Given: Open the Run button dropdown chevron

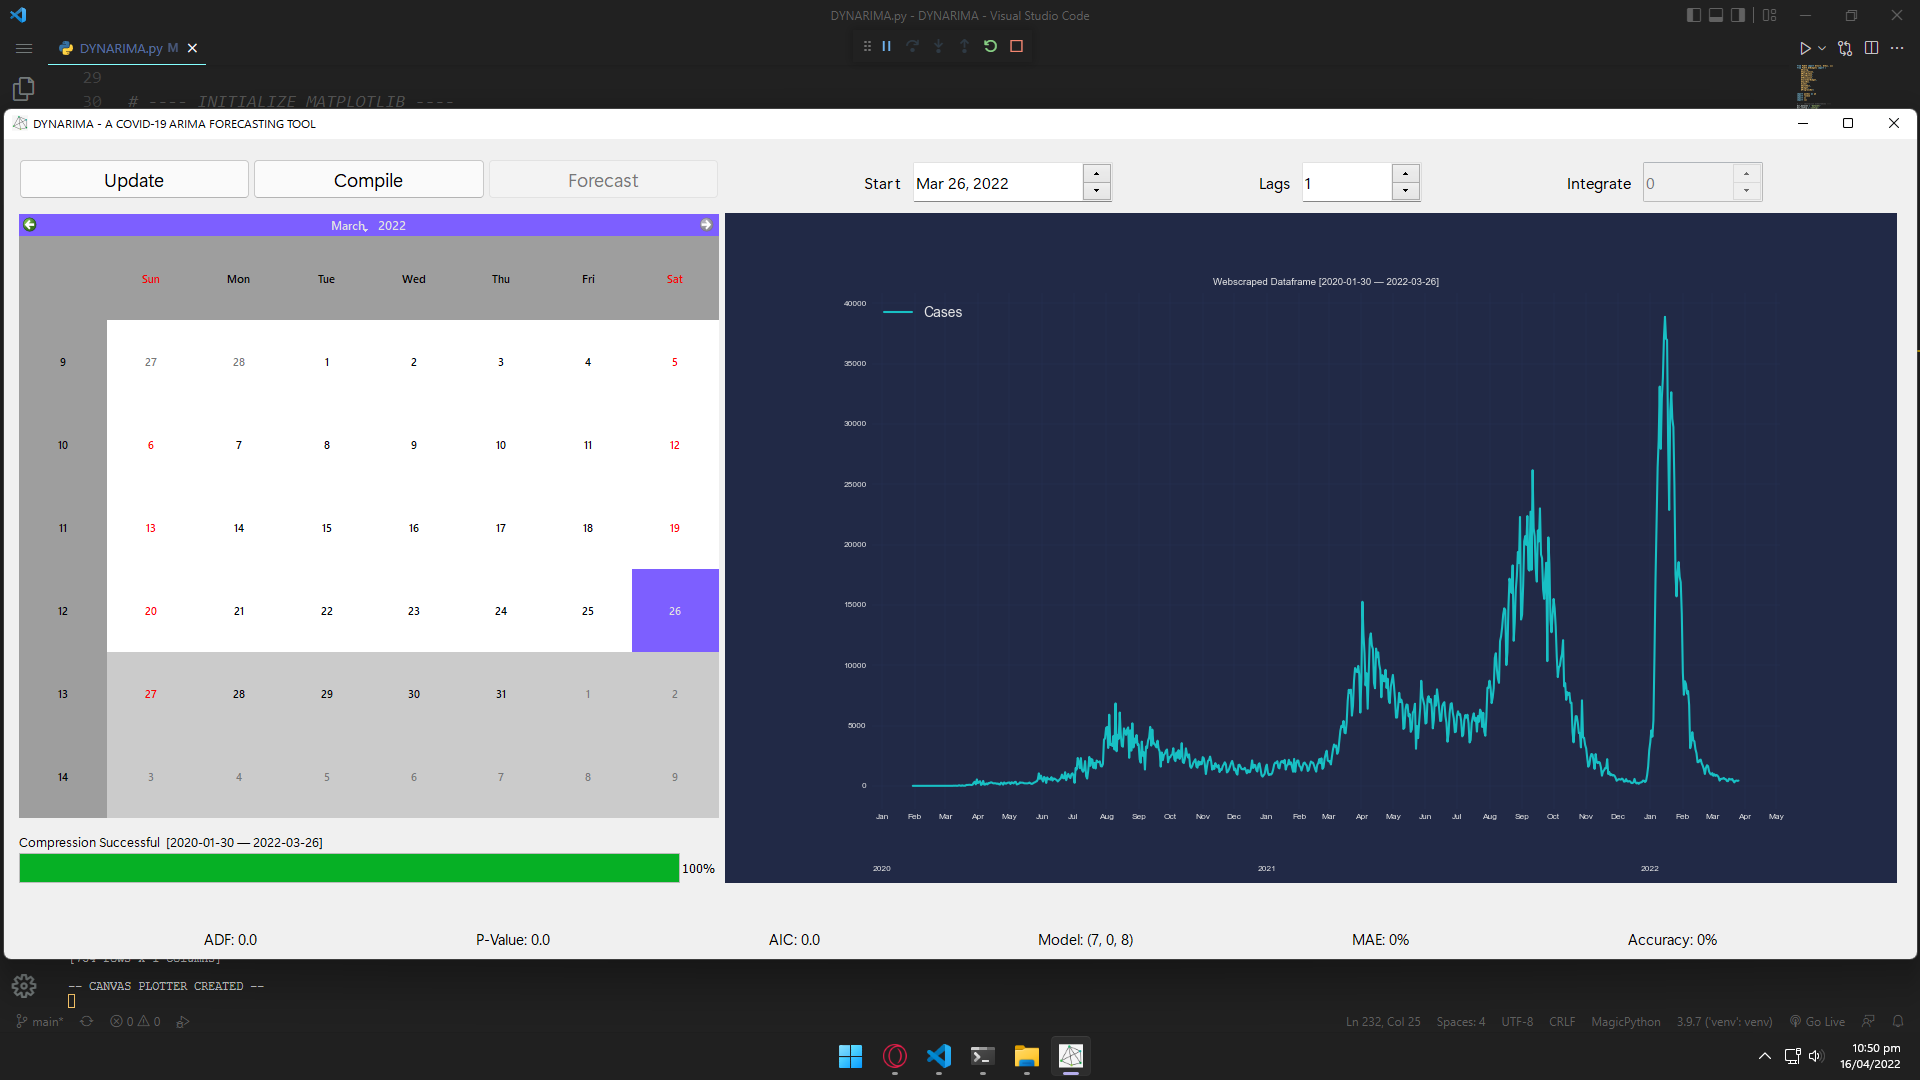Looking at the screenshot, I should pos(1820,48).
